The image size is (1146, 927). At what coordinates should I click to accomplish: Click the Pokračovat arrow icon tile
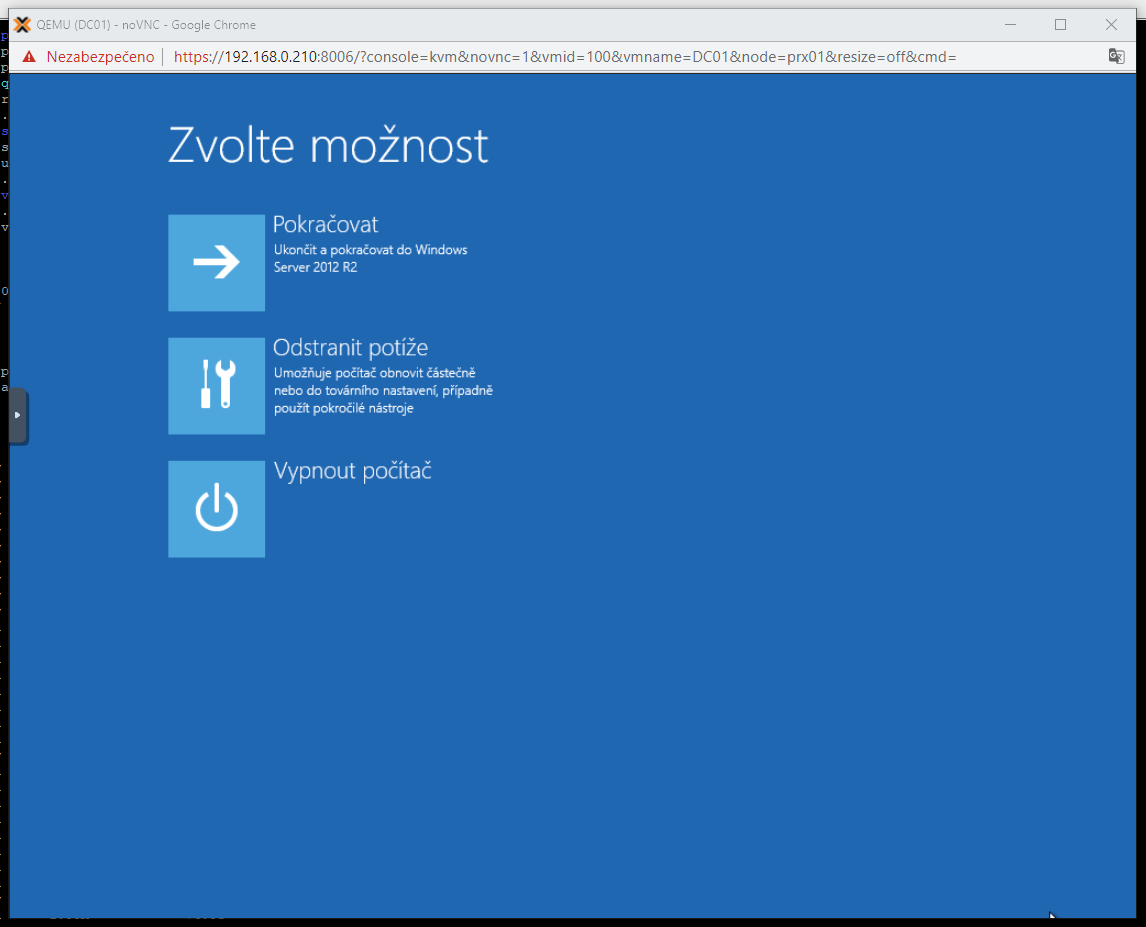[216, 263]
